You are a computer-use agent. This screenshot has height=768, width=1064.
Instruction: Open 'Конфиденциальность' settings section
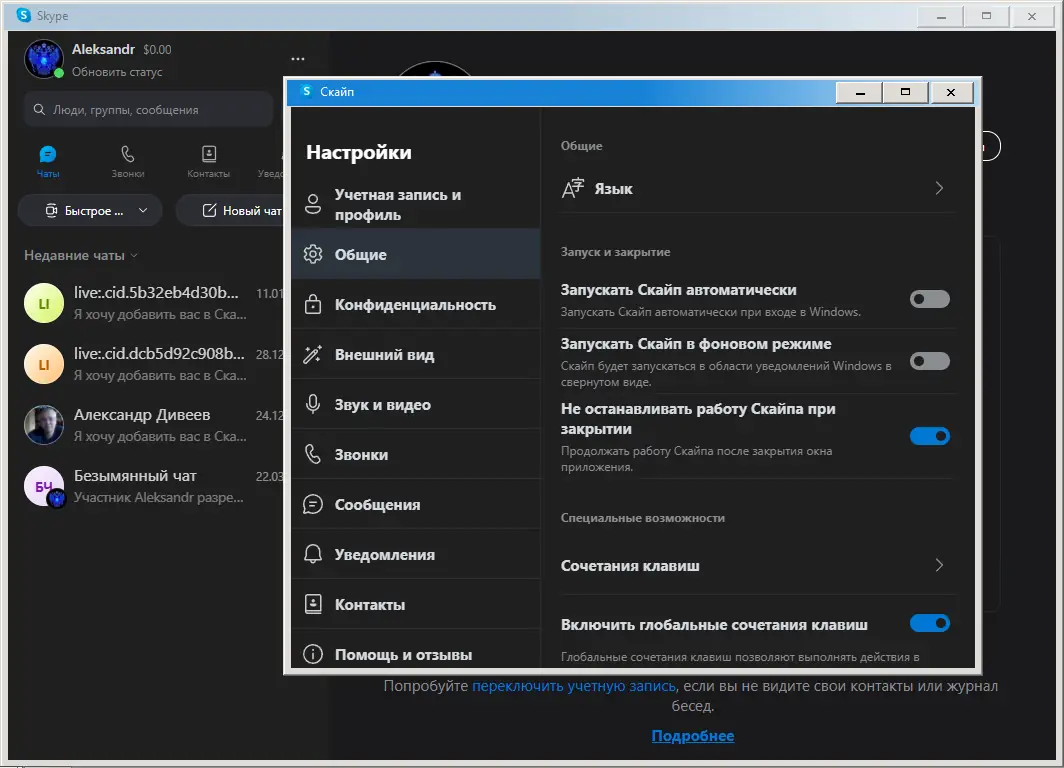point(416,305)
